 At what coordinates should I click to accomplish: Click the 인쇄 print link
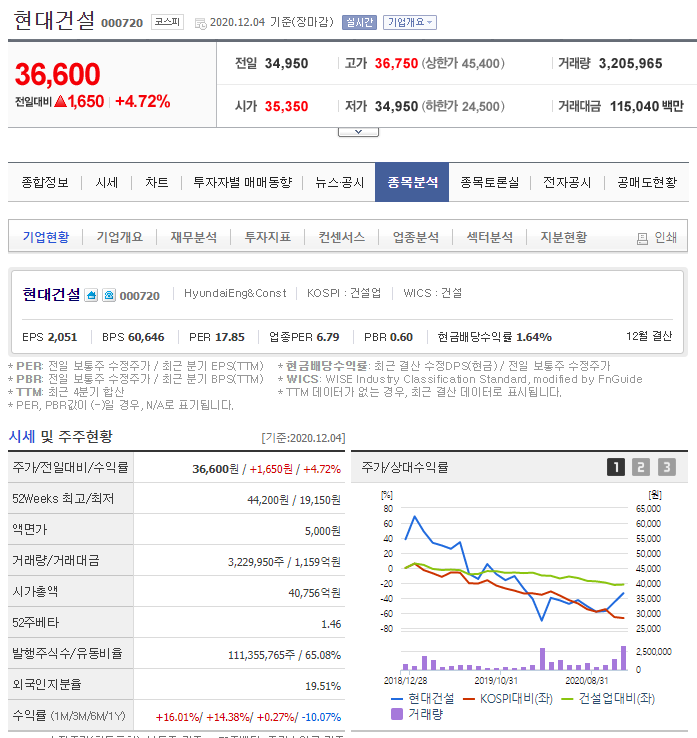pyautogui.click(x=665, y=237)
